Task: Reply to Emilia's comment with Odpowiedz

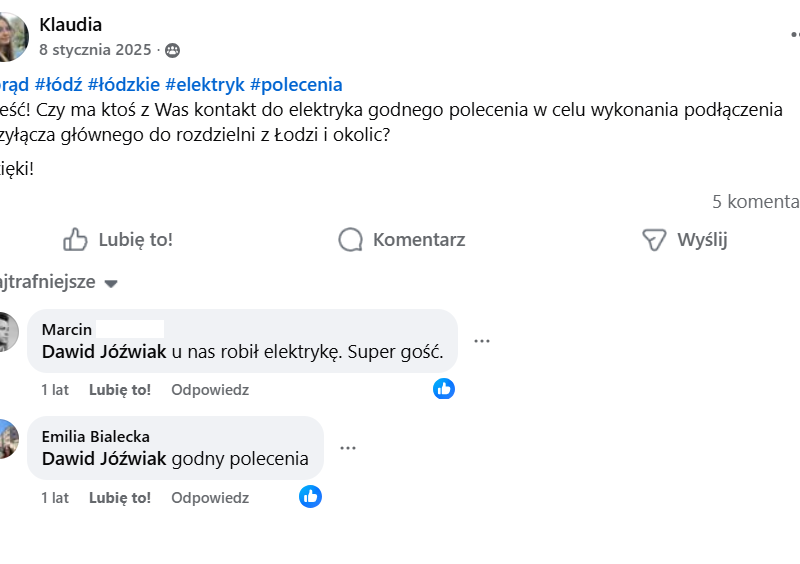Action: (210, 497)
